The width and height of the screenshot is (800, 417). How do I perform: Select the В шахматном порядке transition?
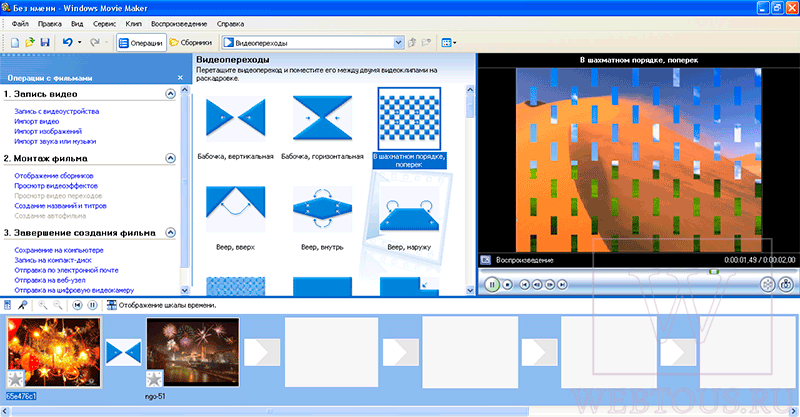(409, 118)
